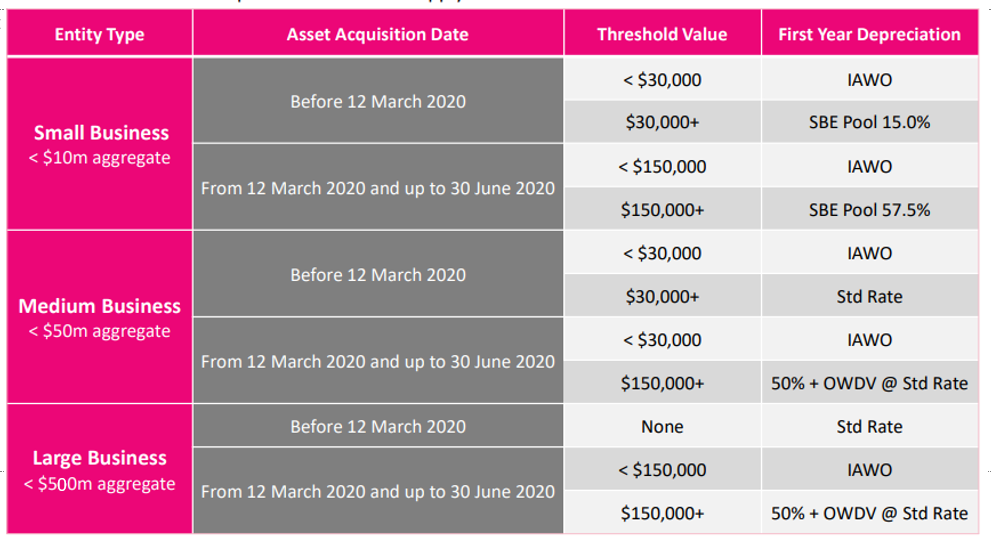Viewport: 991px width, 544px height.
Task: Click the '< $500m aggregate' subtitle
Action: point(99,484)
